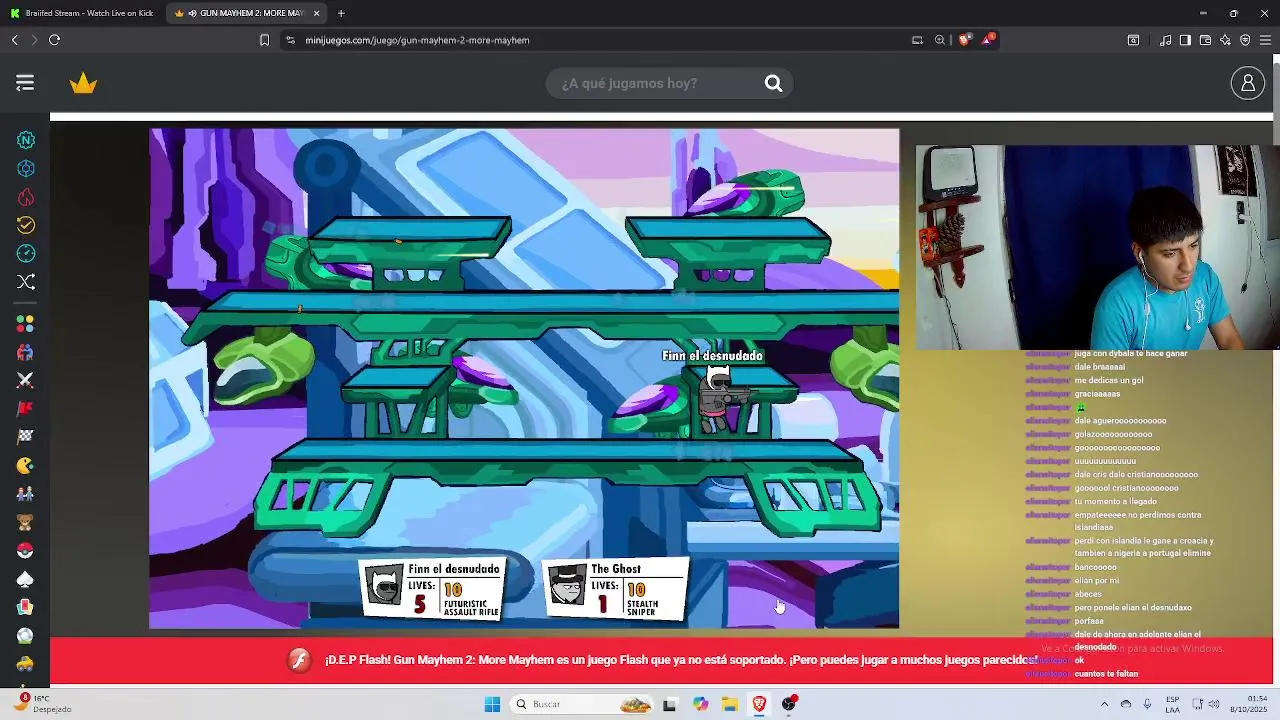Viewport: 1280px width, 720px height.
Task: Open the Windows Start menu
Action: [492, 704]
